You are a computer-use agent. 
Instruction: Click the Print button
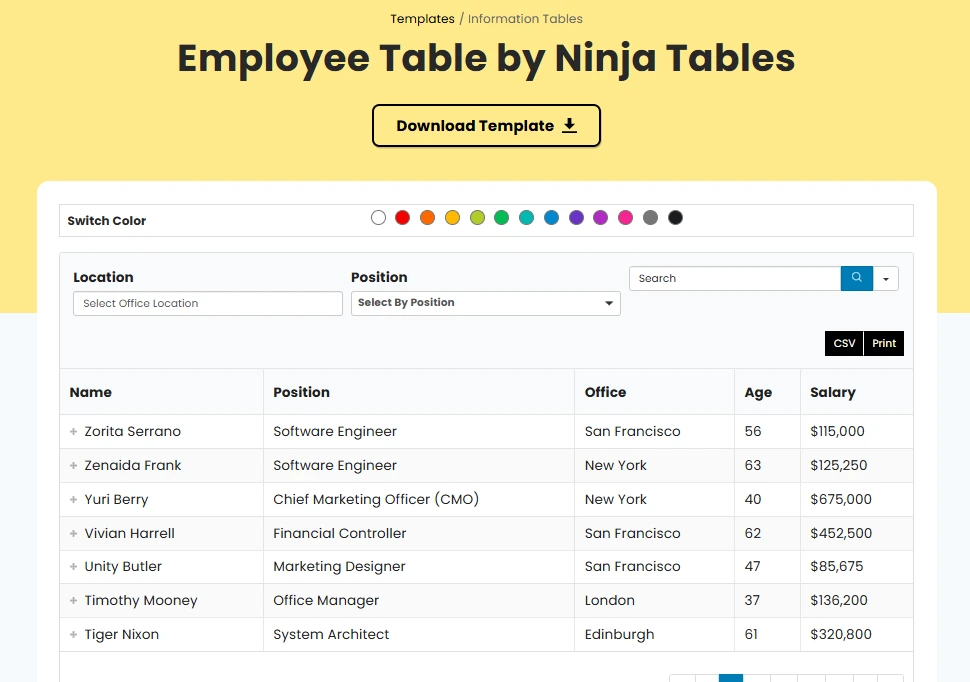(x=884, y=343)
